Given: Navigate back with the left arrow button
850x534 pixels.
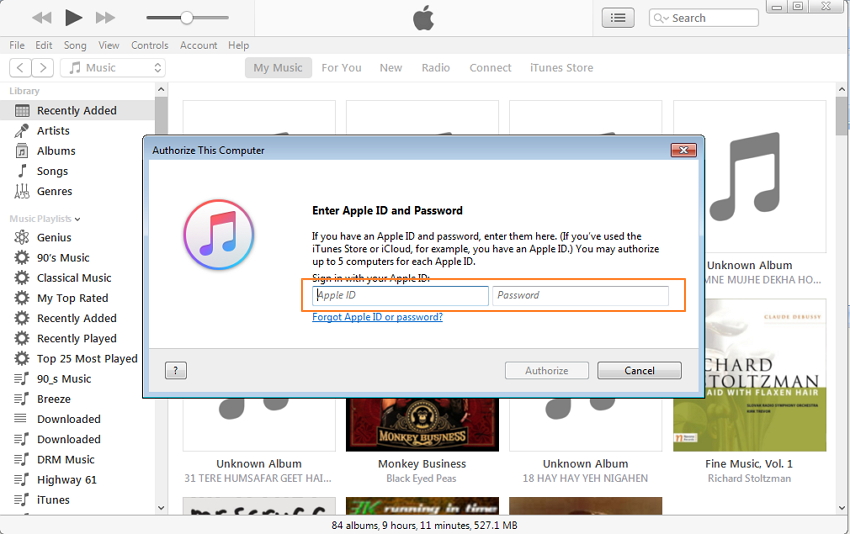Looking at the screenshot, I should (x=20, y=68).
